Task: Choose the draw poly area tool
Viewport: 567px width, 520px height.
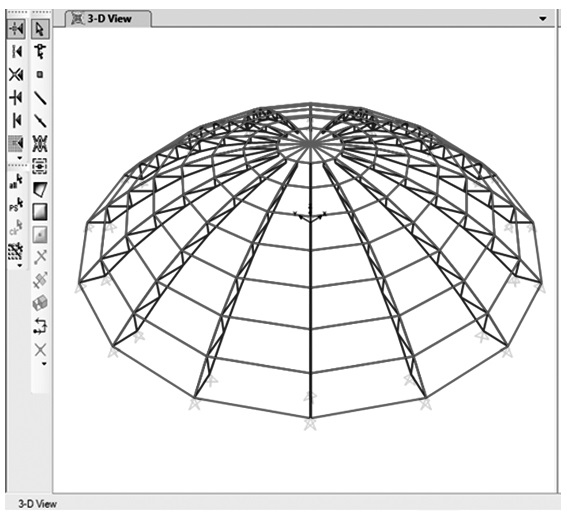Action: (40, 189)
